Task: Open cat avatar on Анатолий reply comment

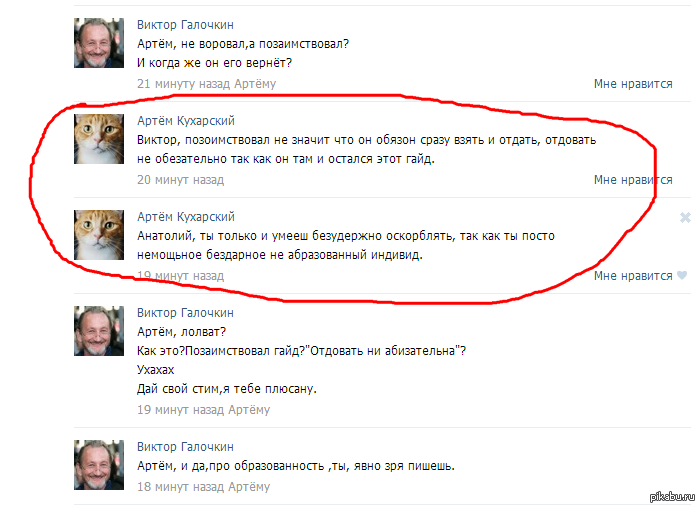Action: coord(99,235)
